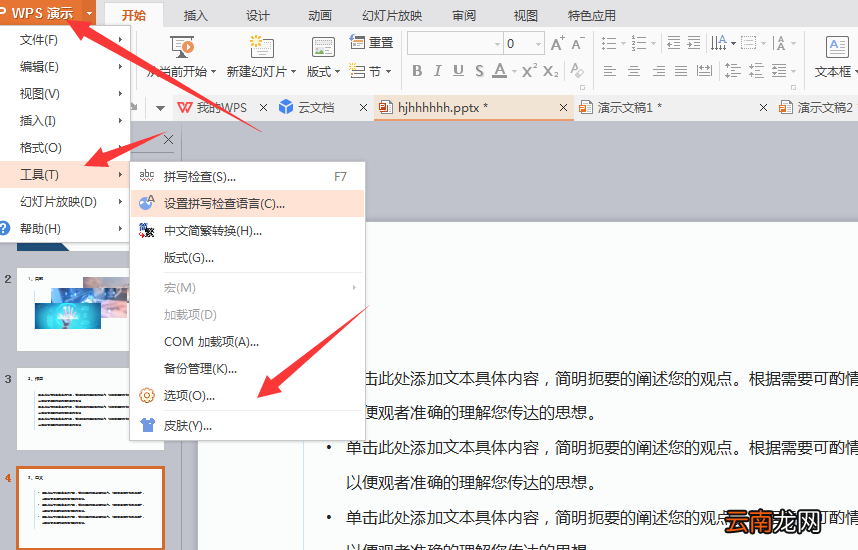858x550 pixels.
Task: Switch to 云文档 document tab
Action: [x=316, y=108]
